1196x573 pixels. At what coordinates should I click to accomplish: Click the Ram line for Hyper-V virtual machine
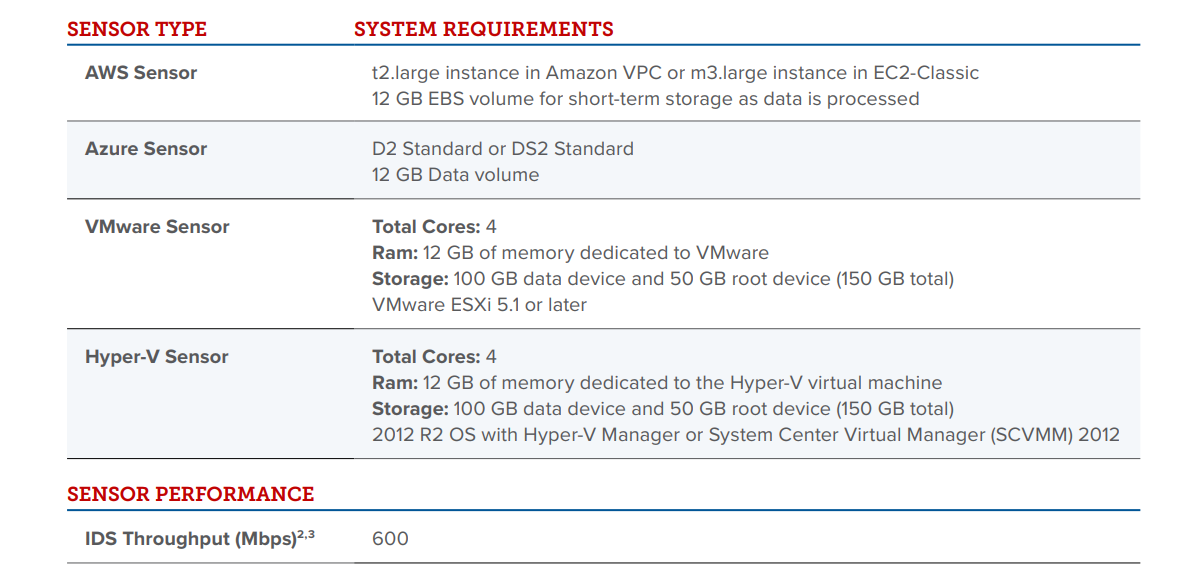(656, 383)
